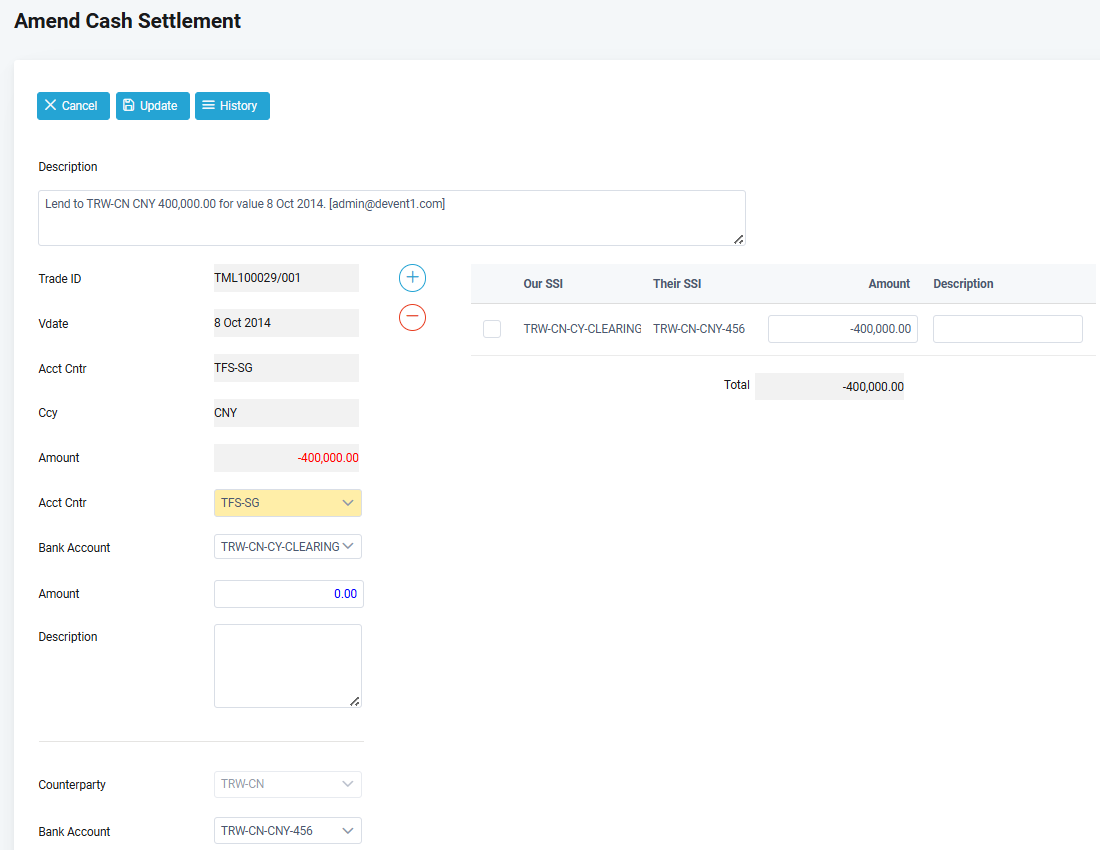Click the Our SSI column header
Image resolution: width=1100 pixels, height=850 pixels.
[543, 284]
